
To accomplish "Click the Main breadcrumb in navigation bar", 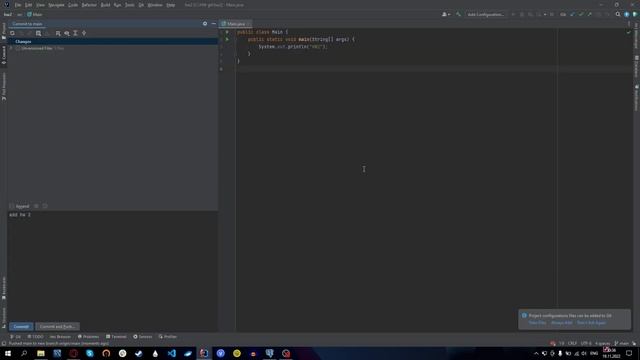I will pyautogui.click(x=35, y=14).
